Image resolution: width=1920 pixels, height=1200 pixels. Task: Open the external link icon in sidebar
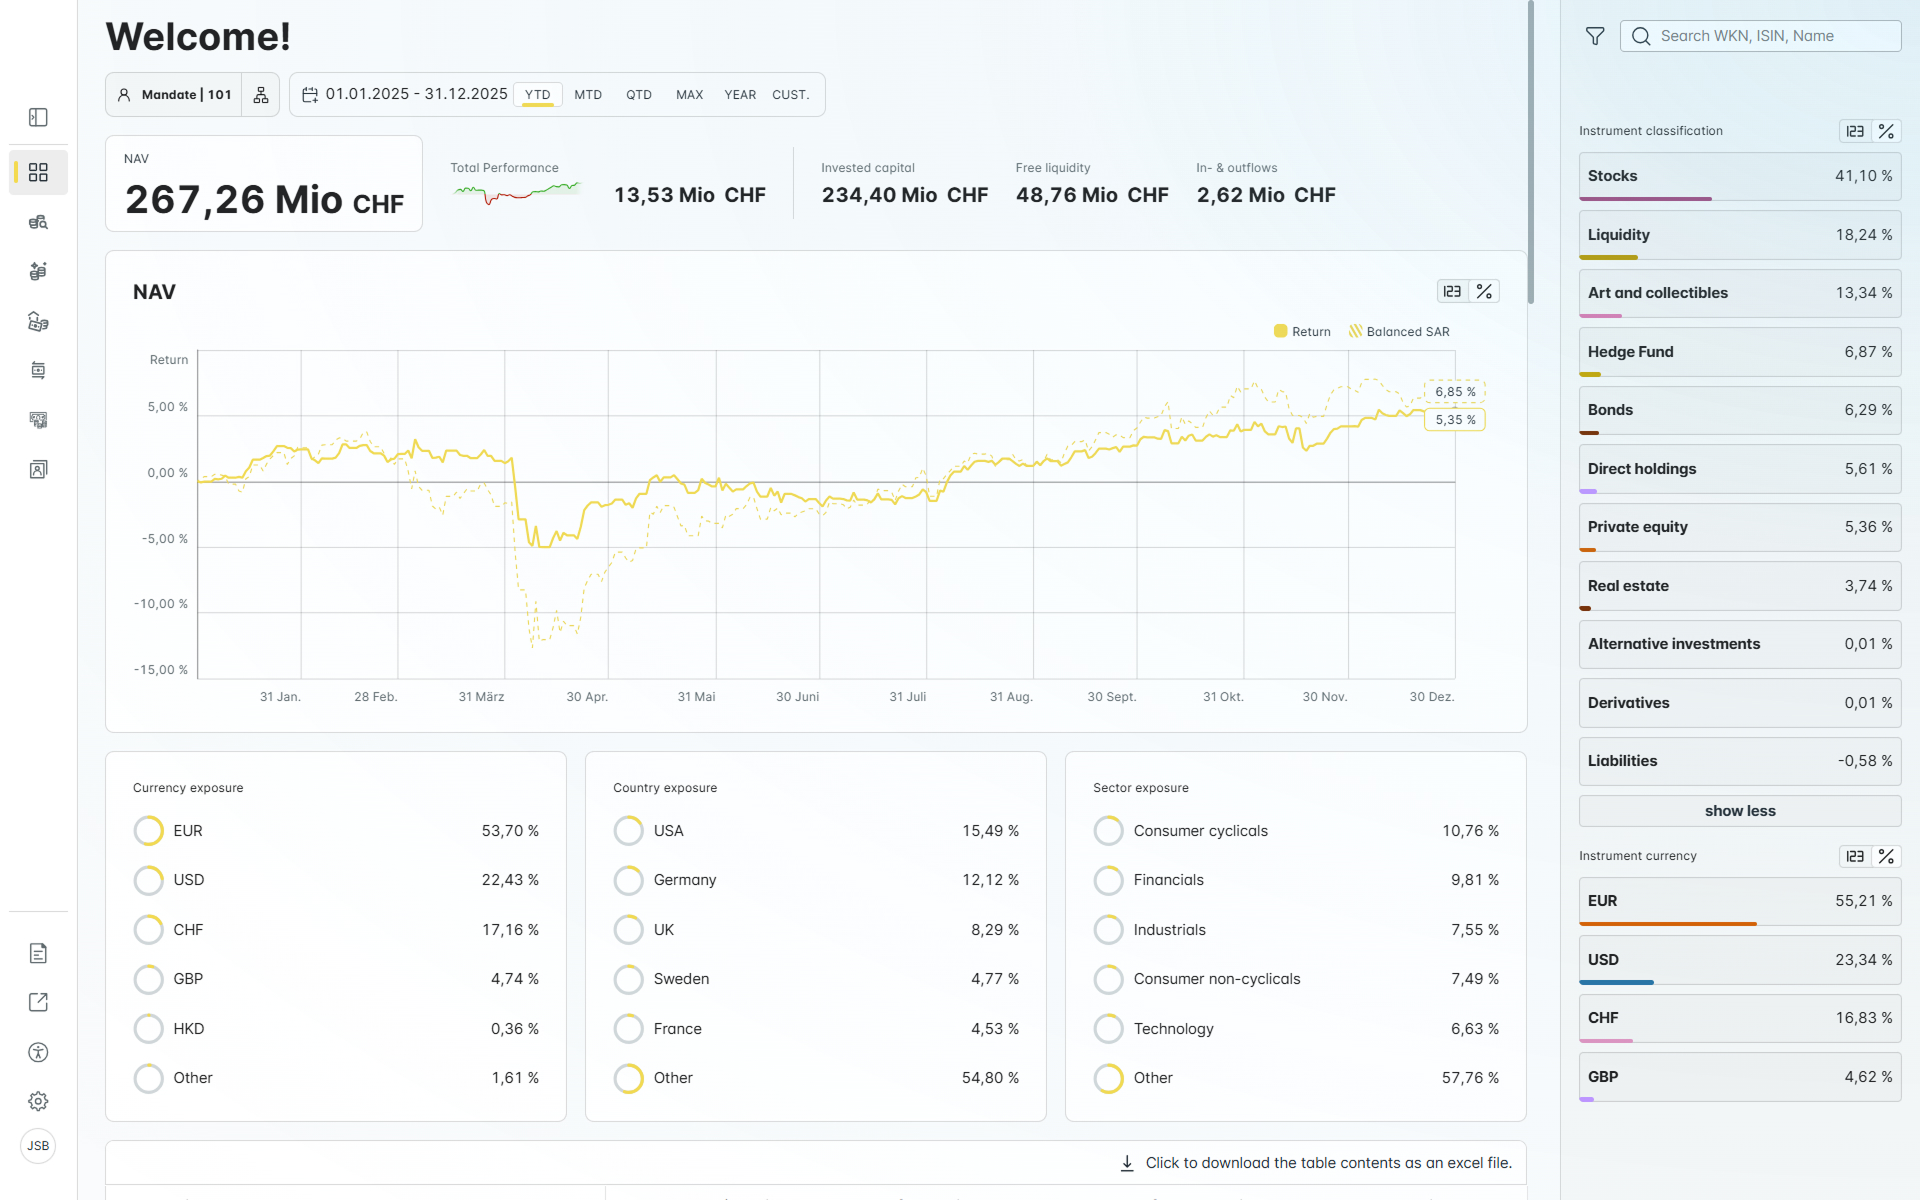[38, 1002]
